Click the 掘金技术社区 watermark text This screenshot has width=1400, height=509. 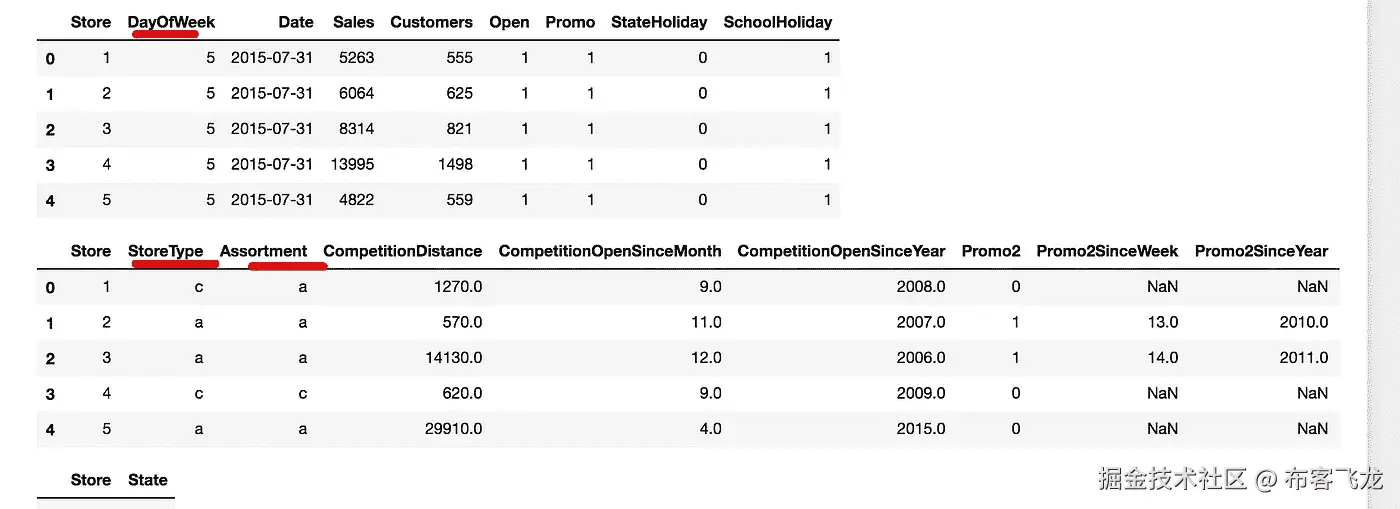[1172, 479]
